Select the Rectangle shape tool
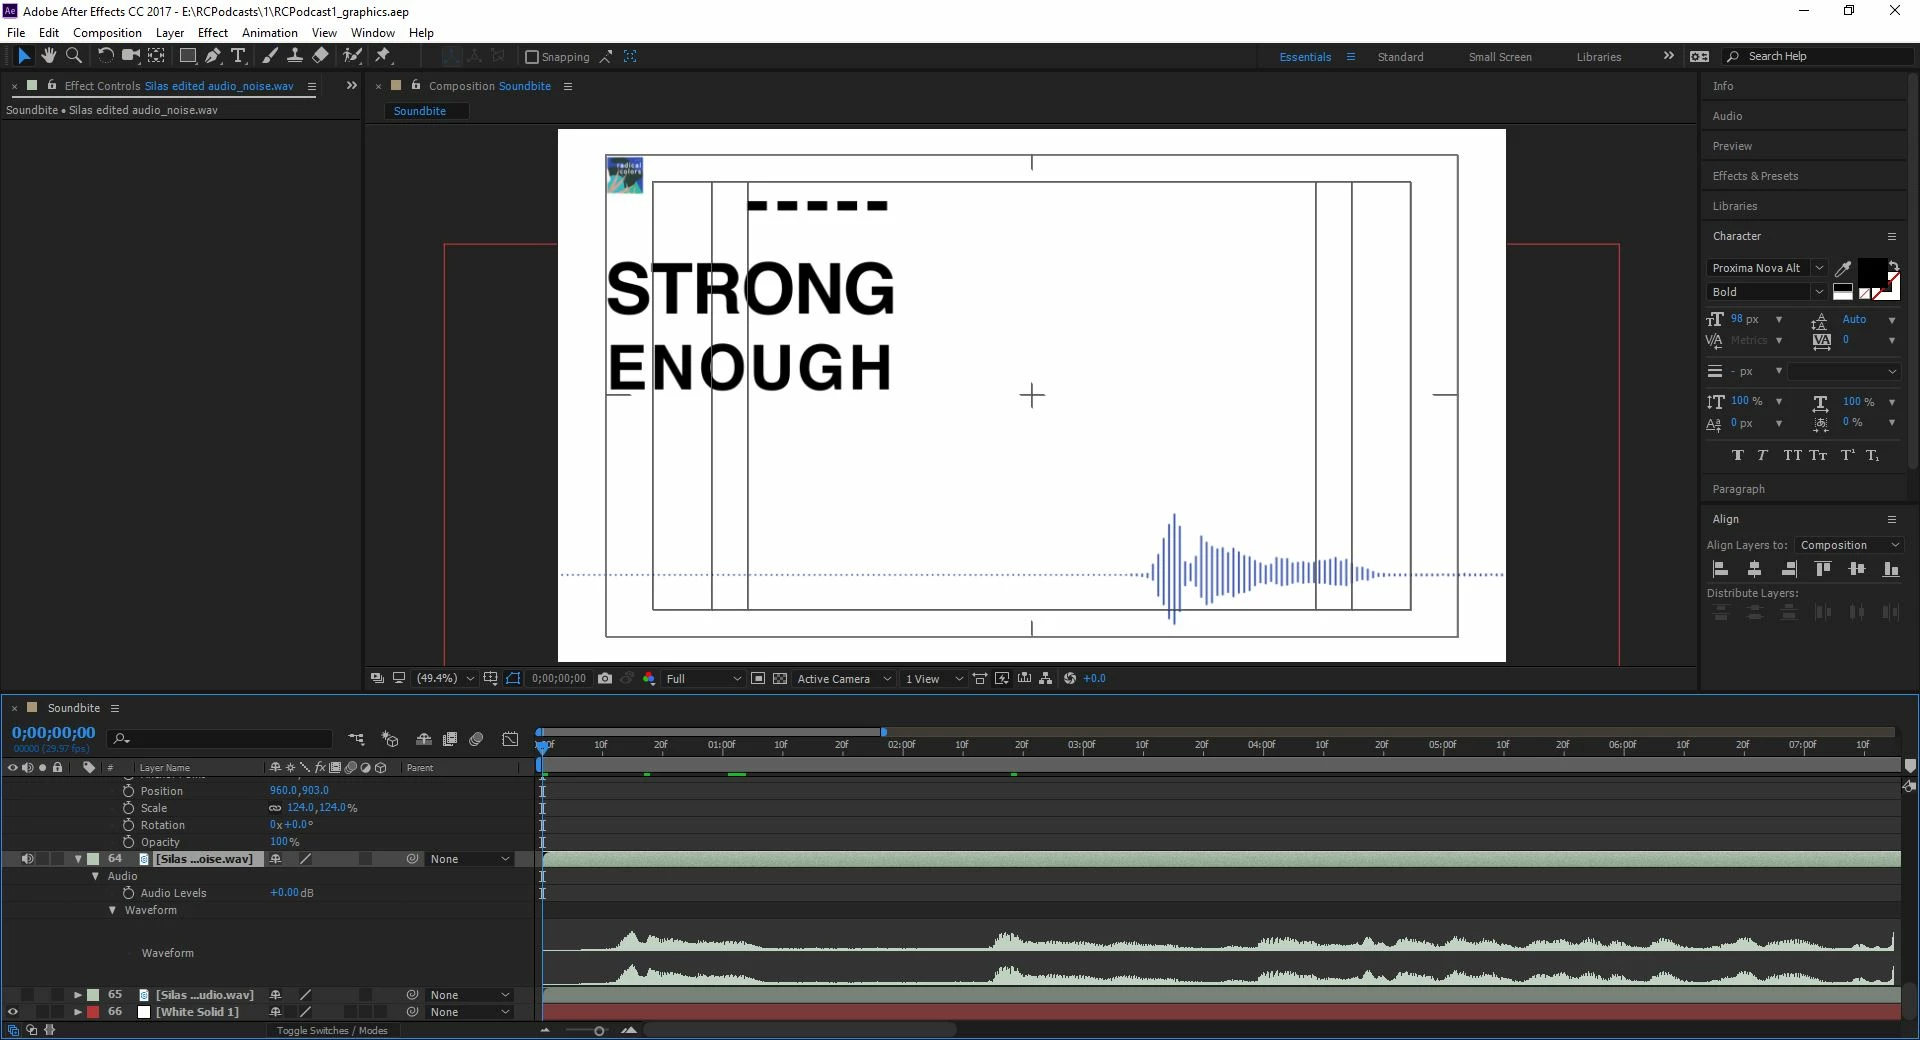This screenshot has height=1040, width=1920. (x=187, y=56)
